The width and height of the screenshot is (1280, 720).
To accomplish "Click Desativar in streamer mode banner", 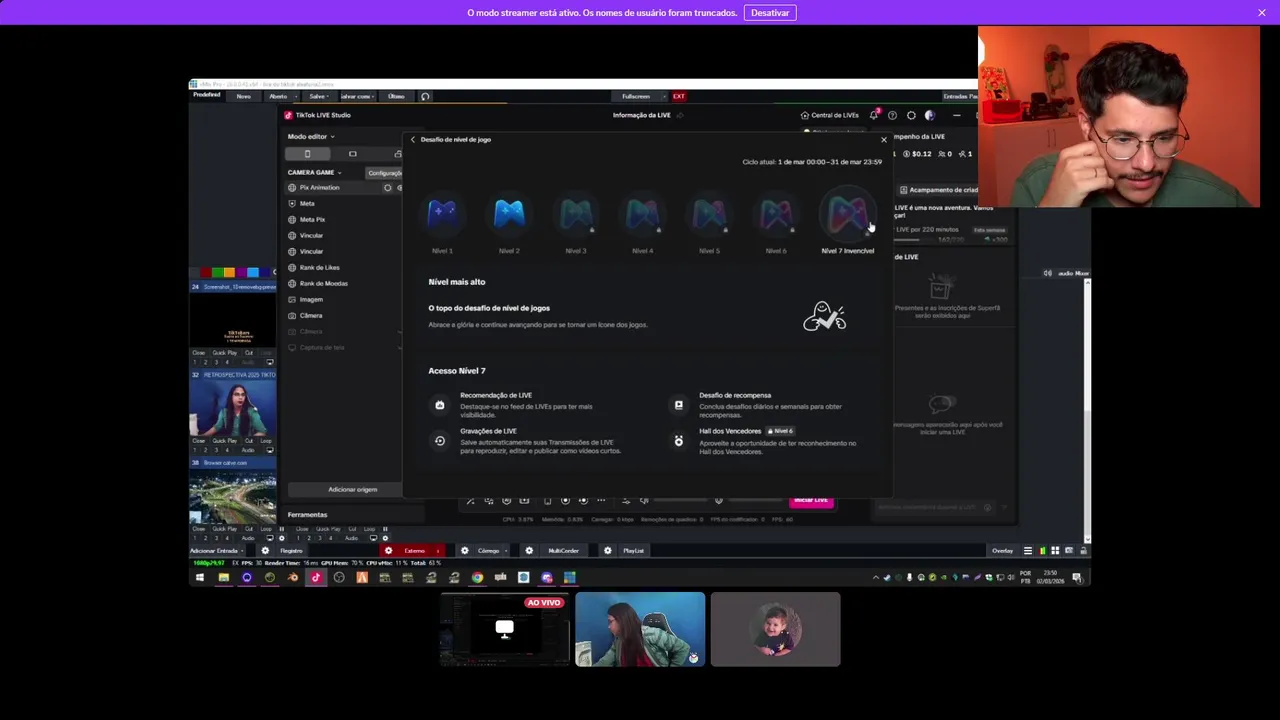I will click(x=770, y=13).
